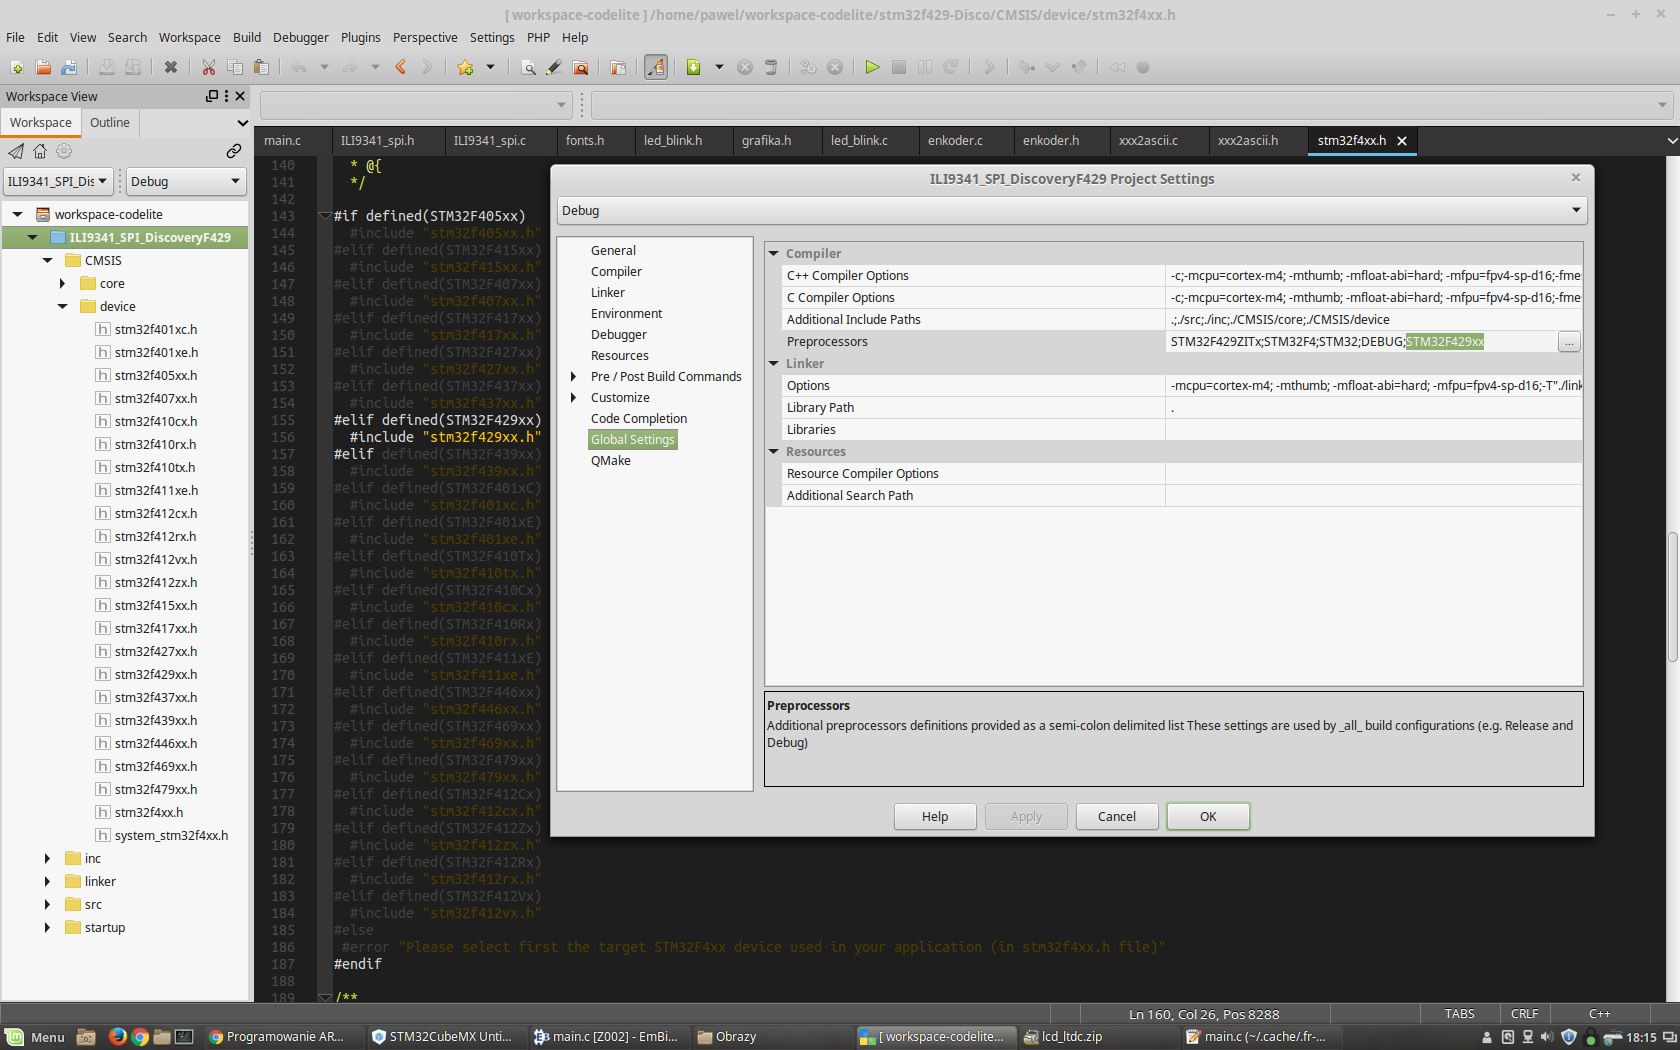The image size is (1680, 1050).
Task: Toggle the highlight word marker button
Action: 655,67
